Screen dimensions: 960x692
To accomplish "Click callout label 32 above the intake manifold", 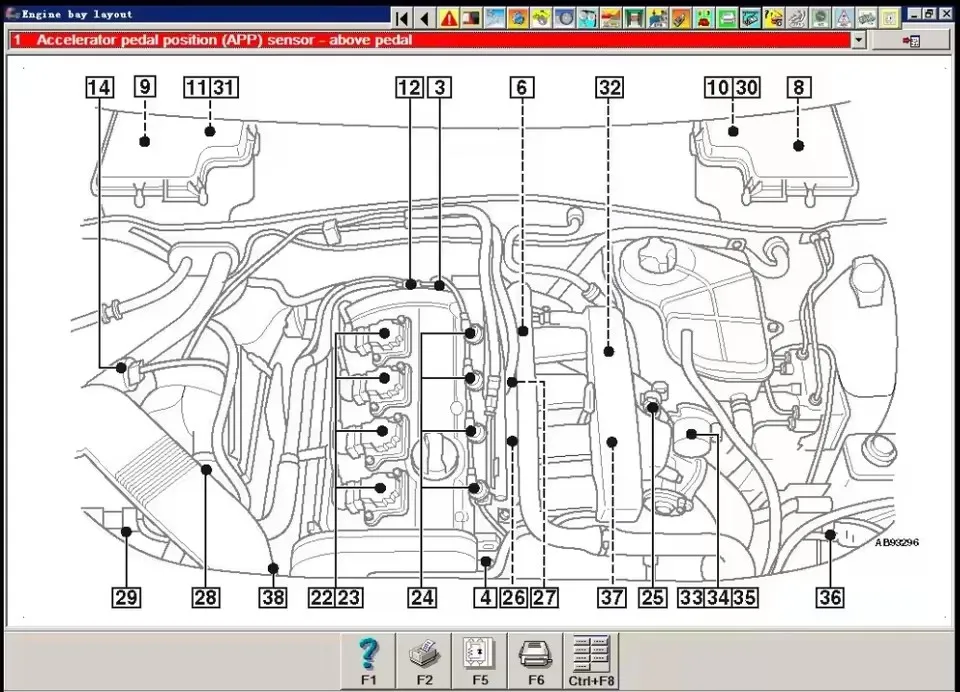I will coord(608,87).
